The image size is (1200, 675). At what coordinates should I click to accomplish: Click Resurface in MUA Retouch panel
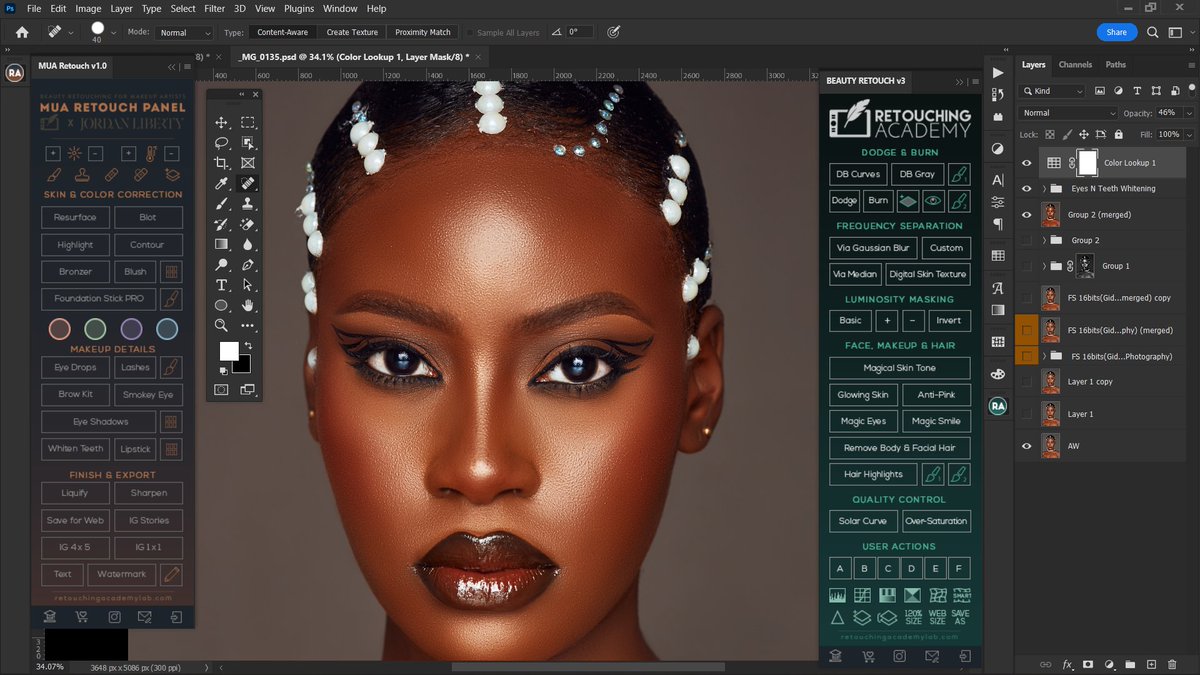[75, 217]
